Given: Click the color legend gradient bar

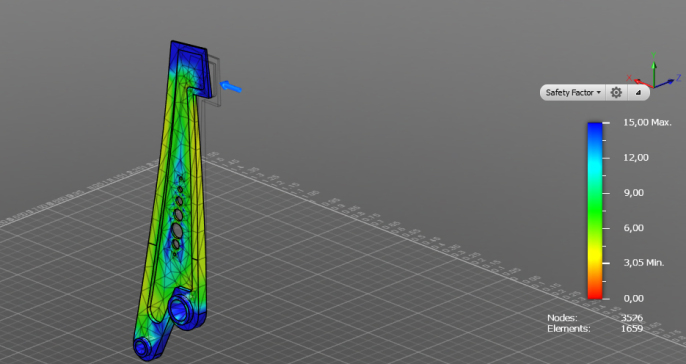Looking at the screenshot, I should 595,211.
